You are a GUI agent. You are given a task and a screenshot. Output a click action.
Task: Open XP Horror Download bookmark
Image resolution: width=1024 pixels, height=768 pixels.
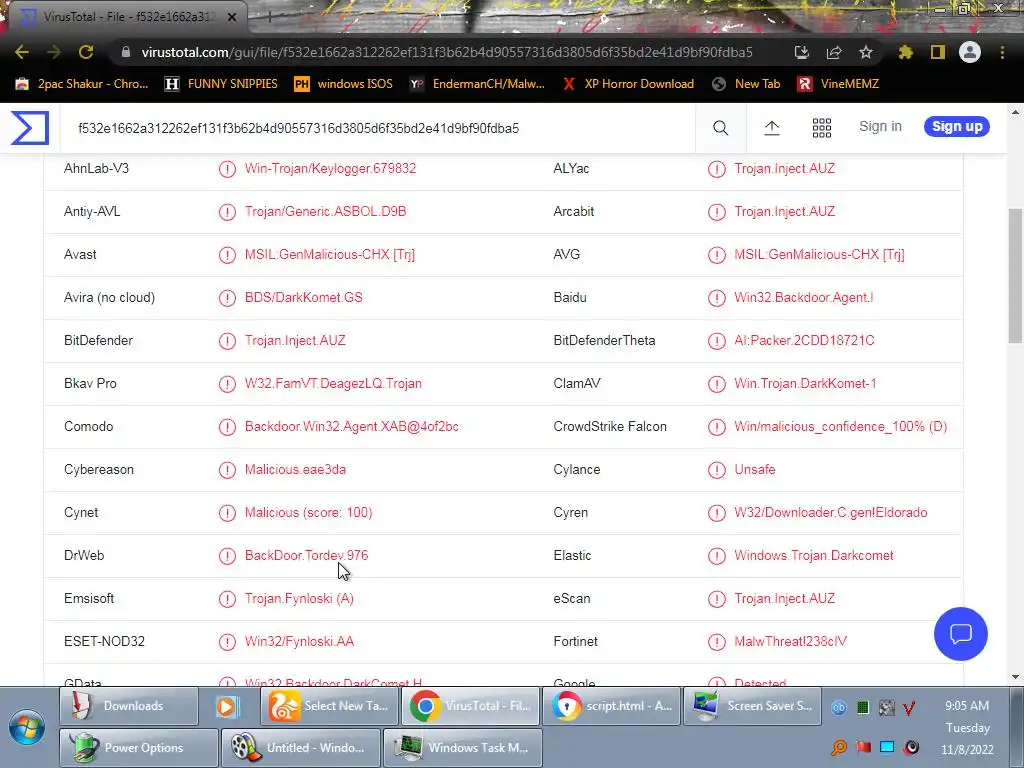coord(628,84)
